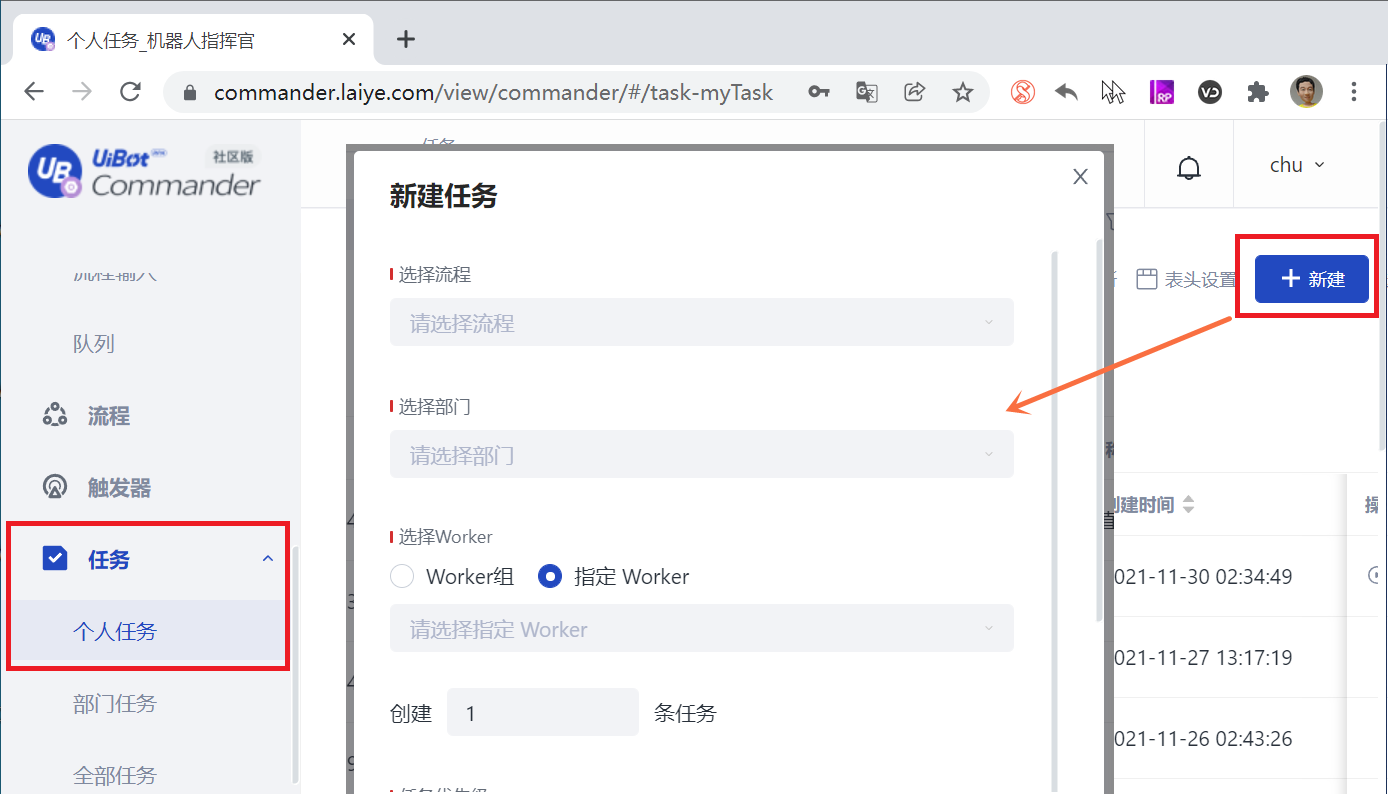Click the 触发器 sidebar icon

pyautogui.click(x=54, y=487)
